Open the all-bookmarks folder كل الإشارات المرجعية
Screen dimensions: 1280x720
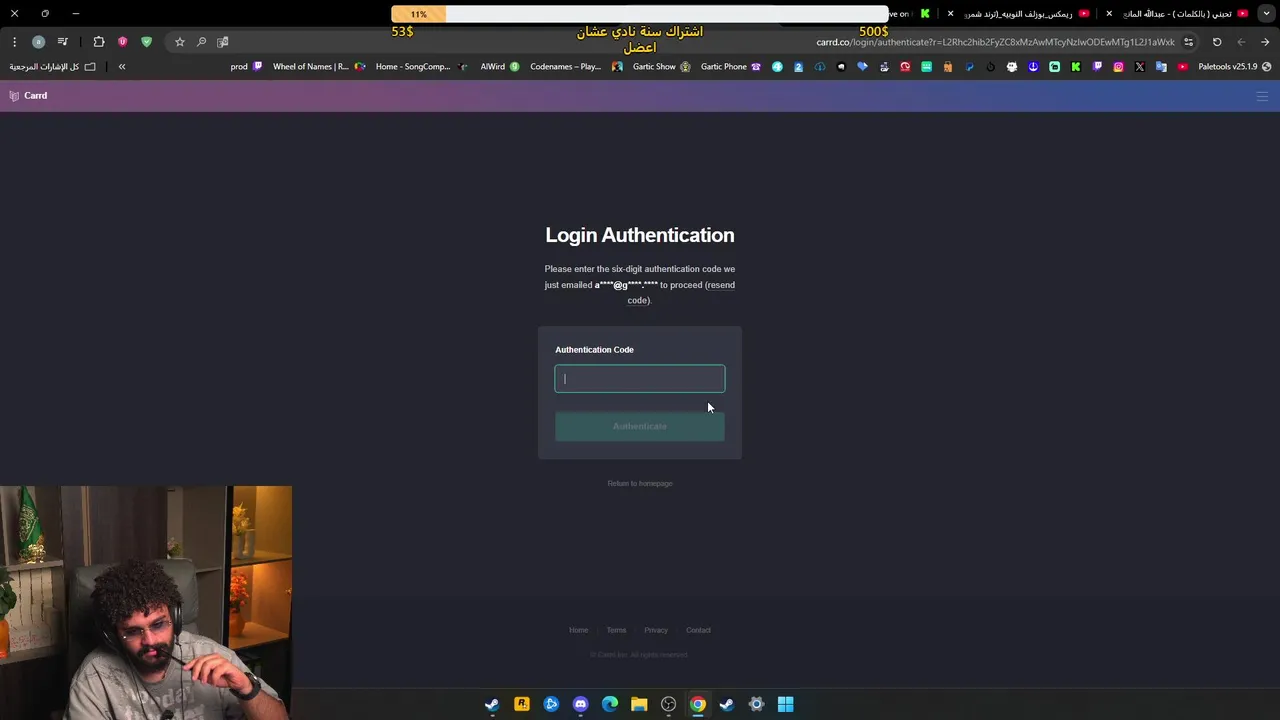click(52, 67)
